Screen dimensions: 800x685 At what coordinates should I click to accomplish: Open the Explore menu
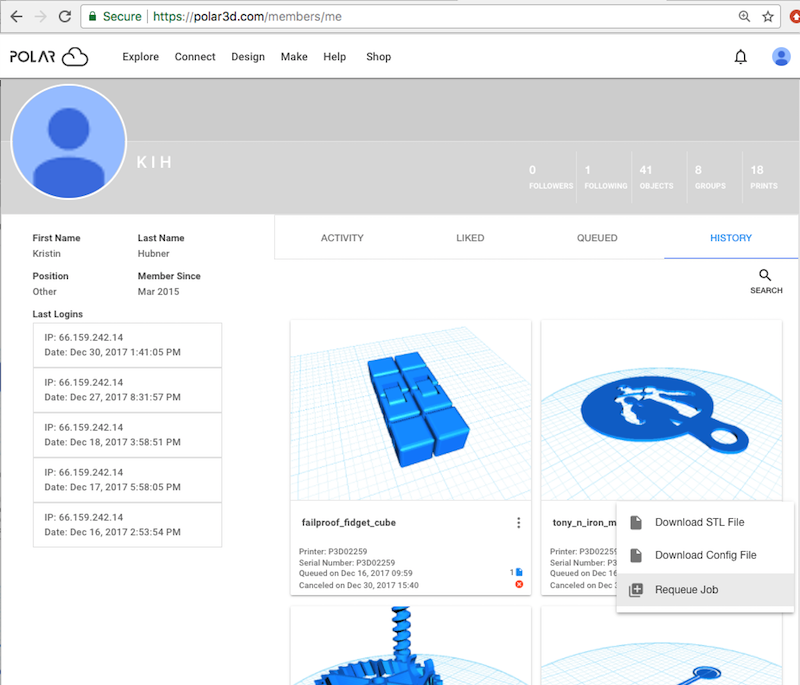pyautogui.click(x=140, y=57)
